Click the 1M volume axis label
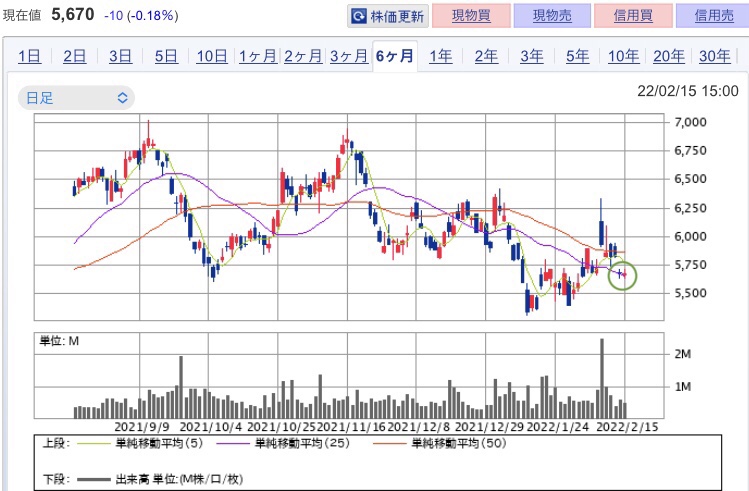Image resolution: width=749 pixels, height=491 pixels. (682, 386)
